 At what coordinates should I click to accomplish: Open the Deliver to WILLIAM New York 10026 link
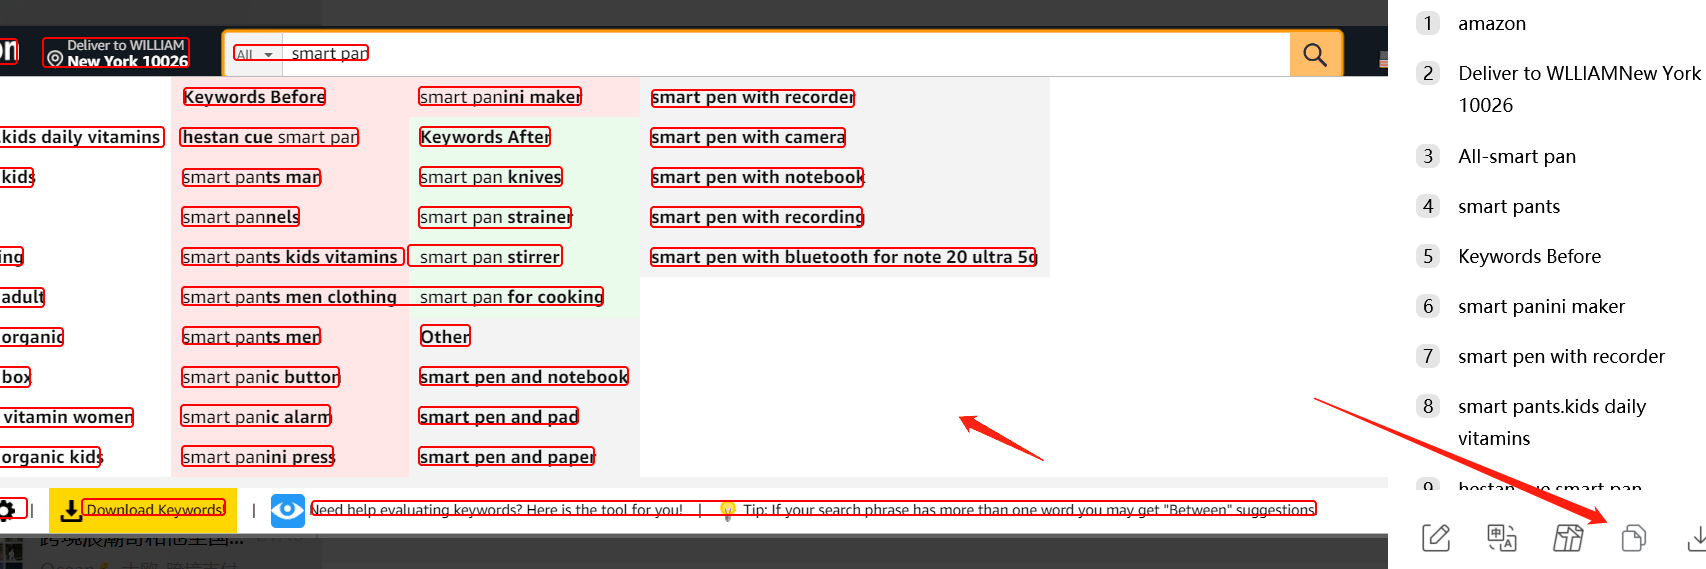click(x=117, y=53)
